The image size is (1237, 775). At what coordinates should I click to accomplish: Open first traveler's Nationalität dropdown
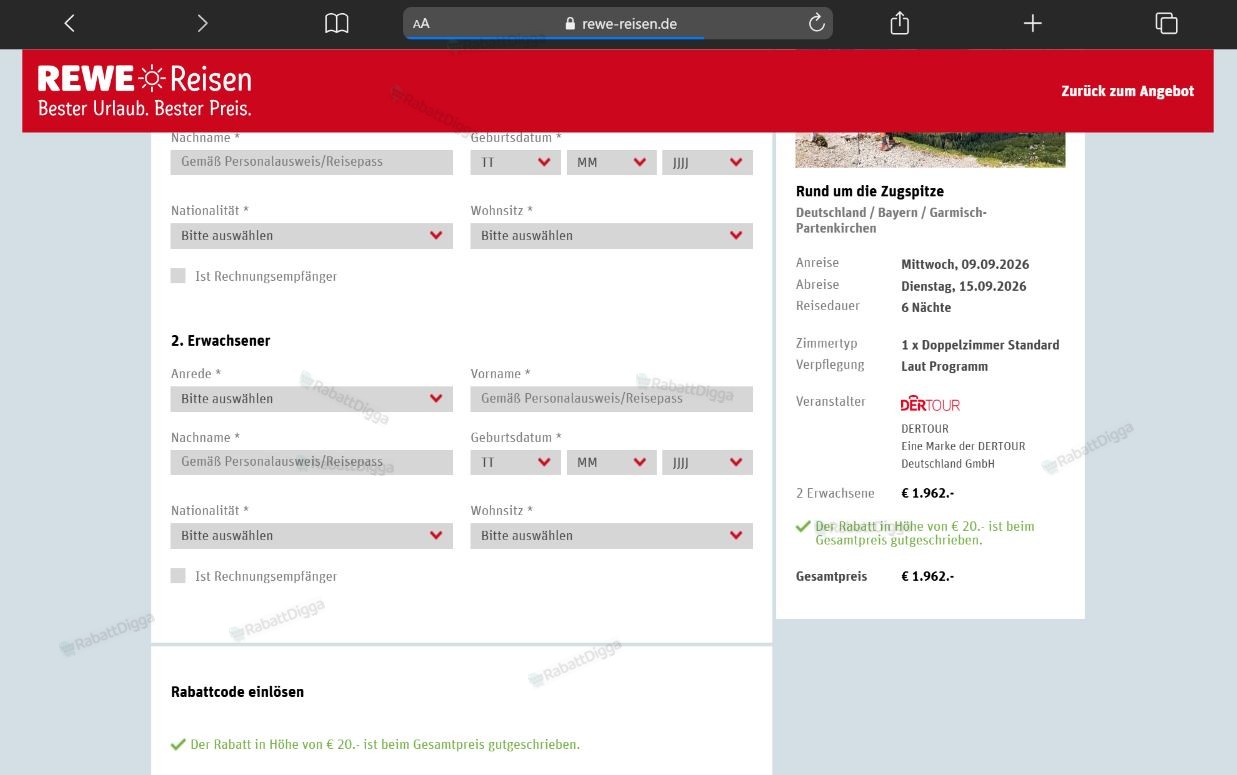click(x=312, y=236)
